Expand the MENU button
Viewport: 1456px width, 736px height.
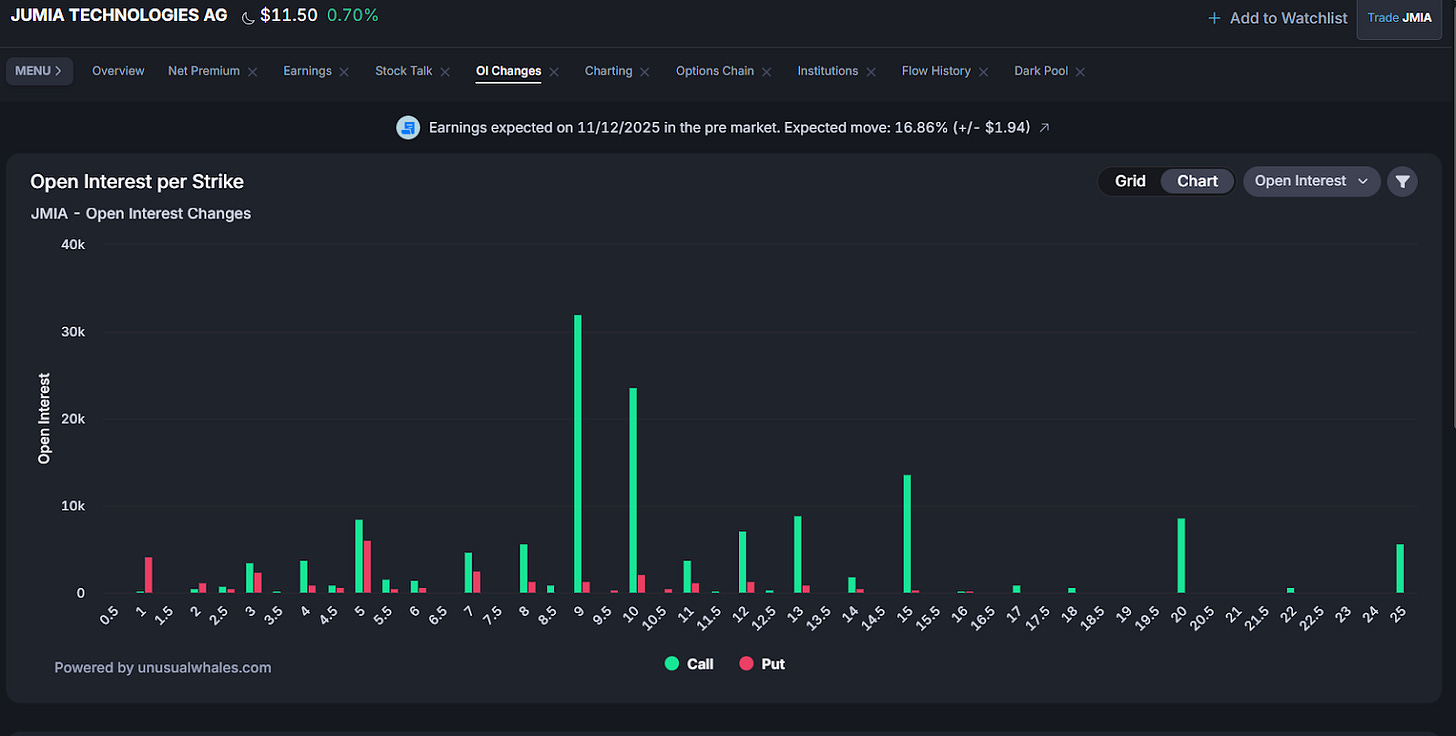[39, 71]
